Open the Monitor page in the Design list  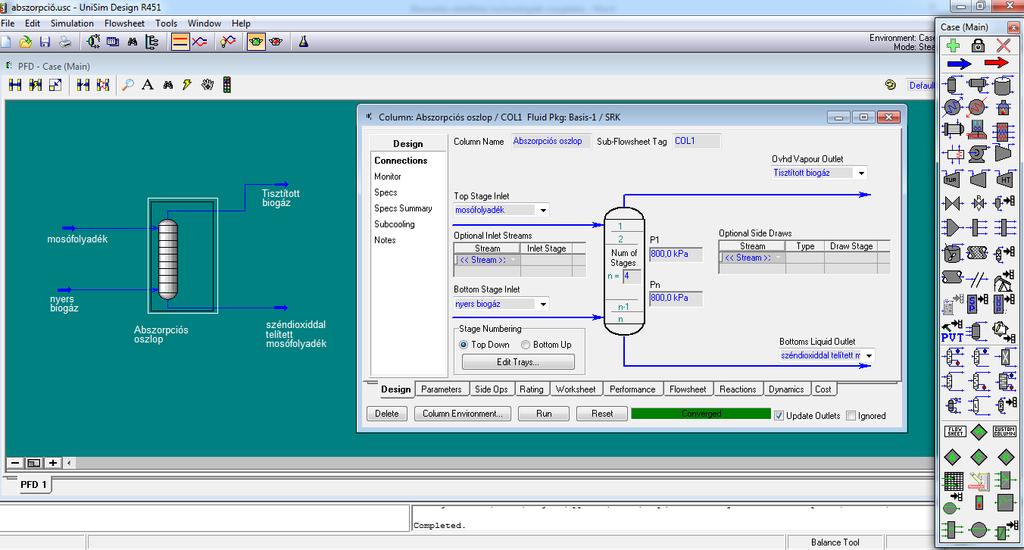point(388,176)
